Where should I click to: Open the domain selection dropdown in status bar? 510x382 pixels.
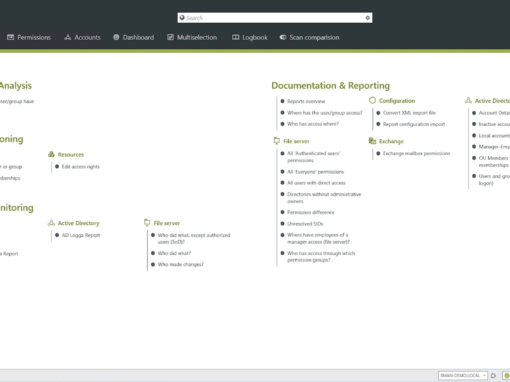tap(463, 375)
